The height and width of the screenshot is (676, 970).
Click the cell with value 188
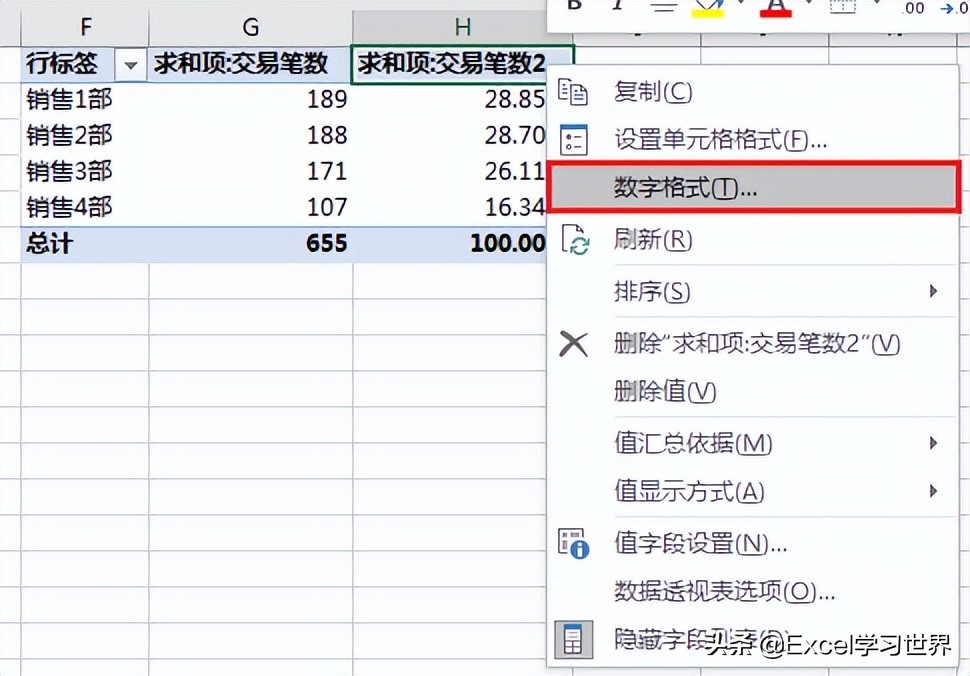pos(251,135)
